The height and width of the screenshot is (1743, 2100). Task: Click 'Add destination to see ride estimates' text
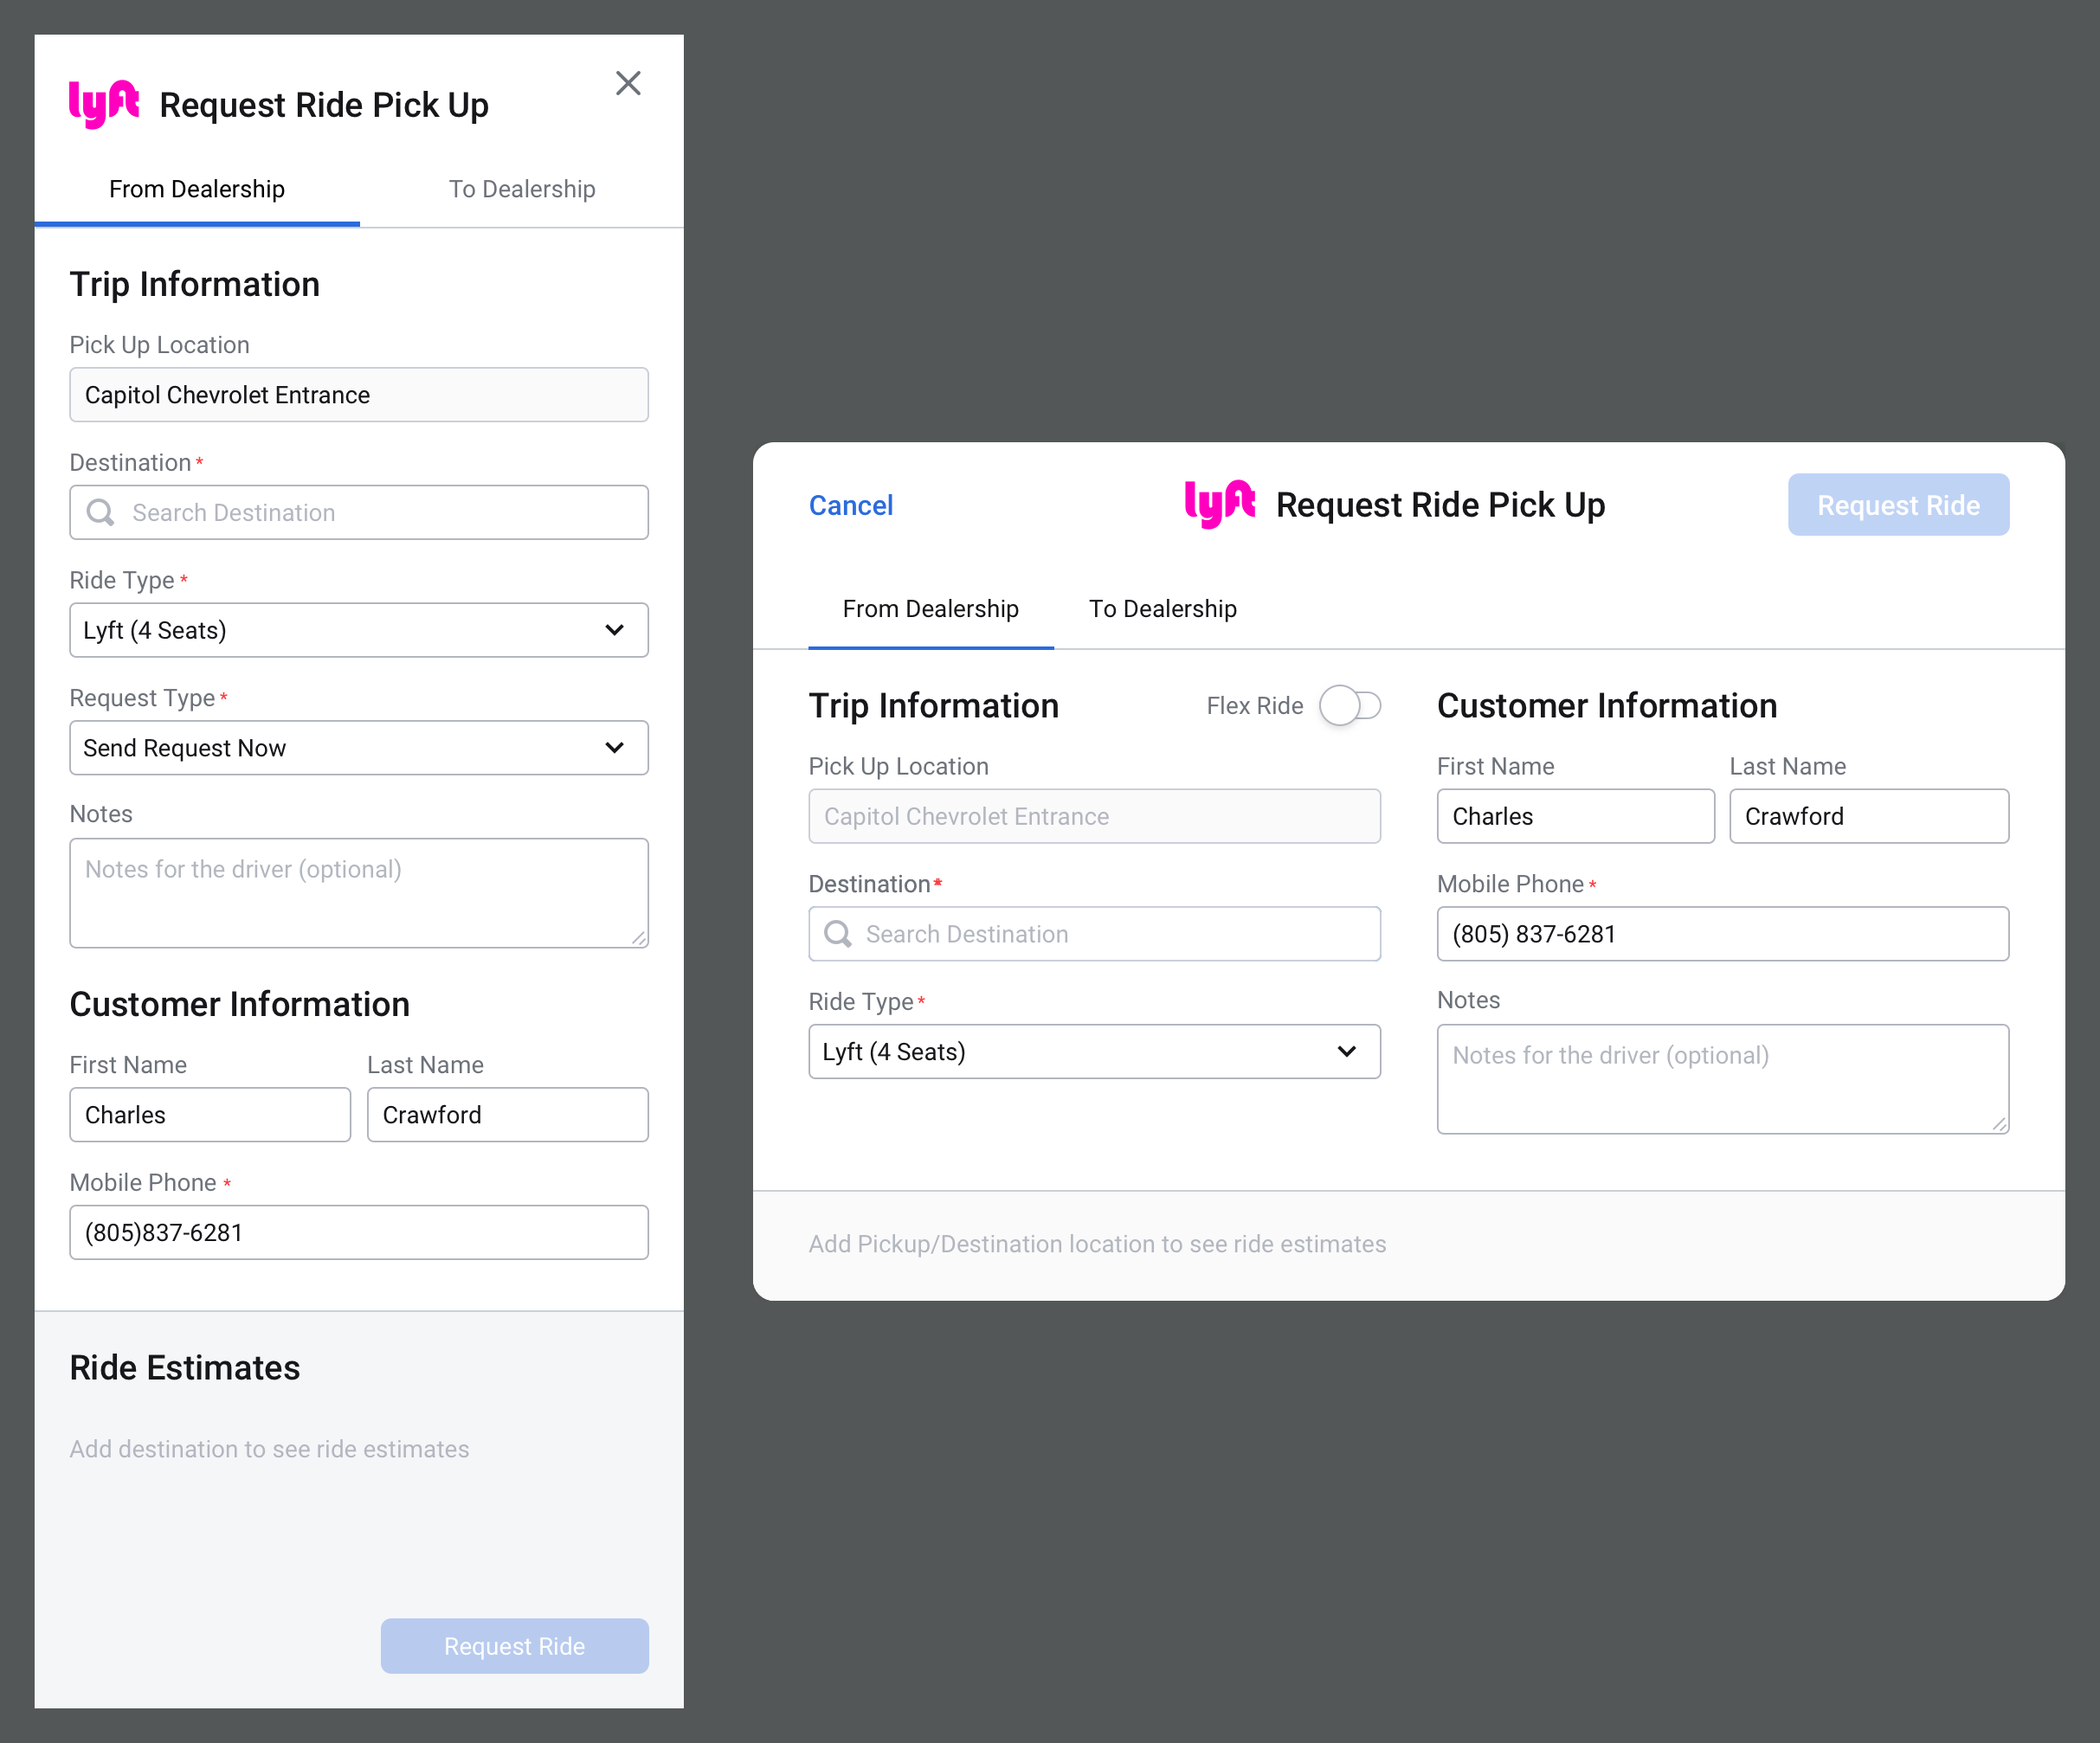point(269,1449)
